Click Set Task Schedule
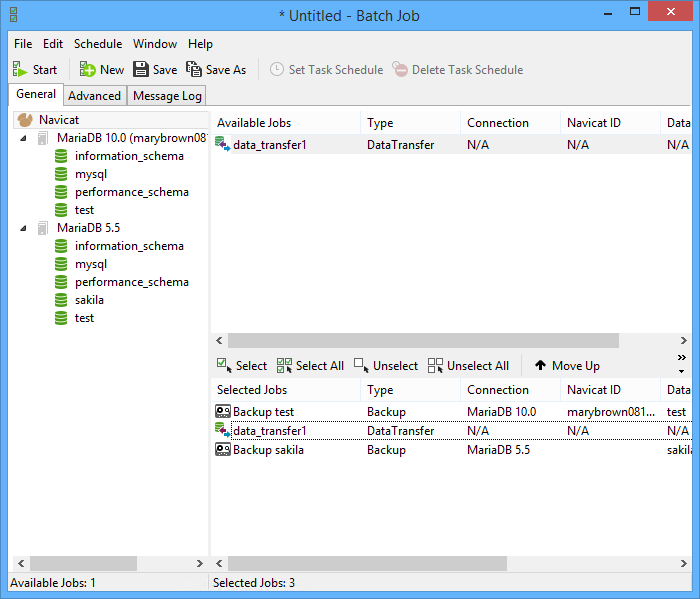The height and width of the screenshot is (599, 700). [327, 70]
